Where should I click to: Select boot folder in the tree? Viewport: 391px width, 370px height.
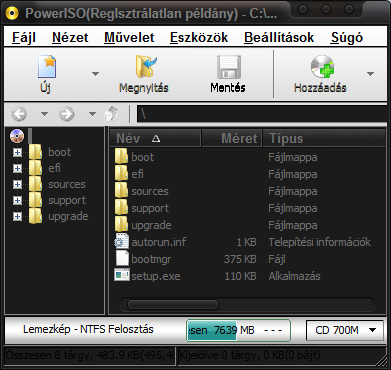(59, 152)
